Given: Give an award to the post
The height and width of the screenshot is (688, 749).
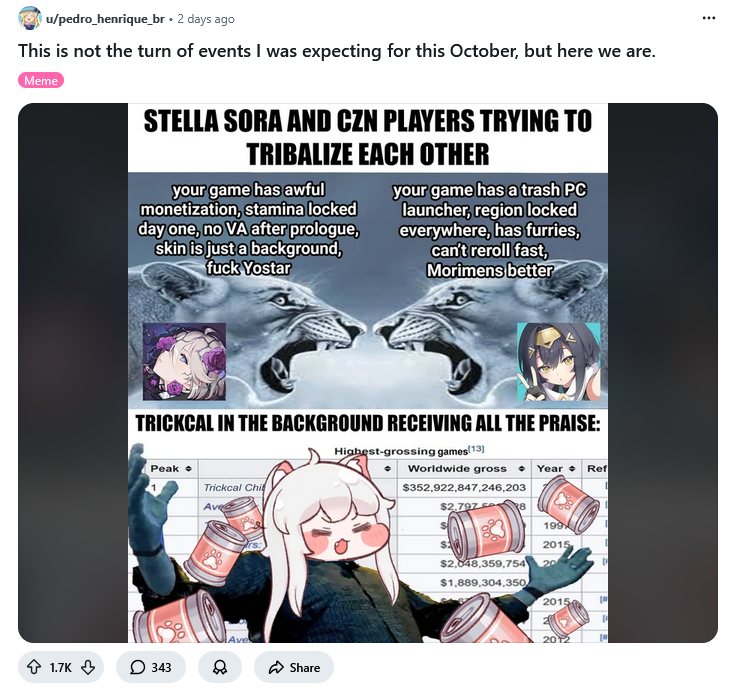Looking at the screenshot, I should point(220,667).
